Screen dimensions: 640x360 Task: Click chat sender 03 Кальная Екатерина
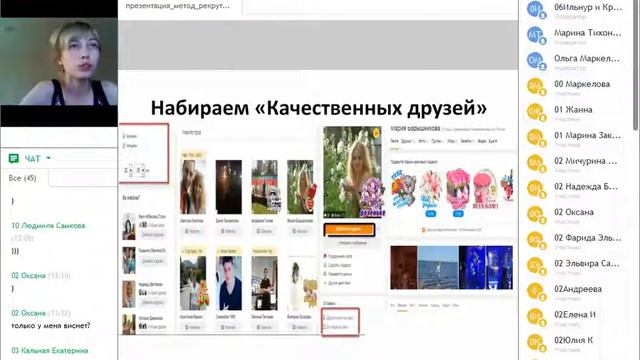coord(49,350)
